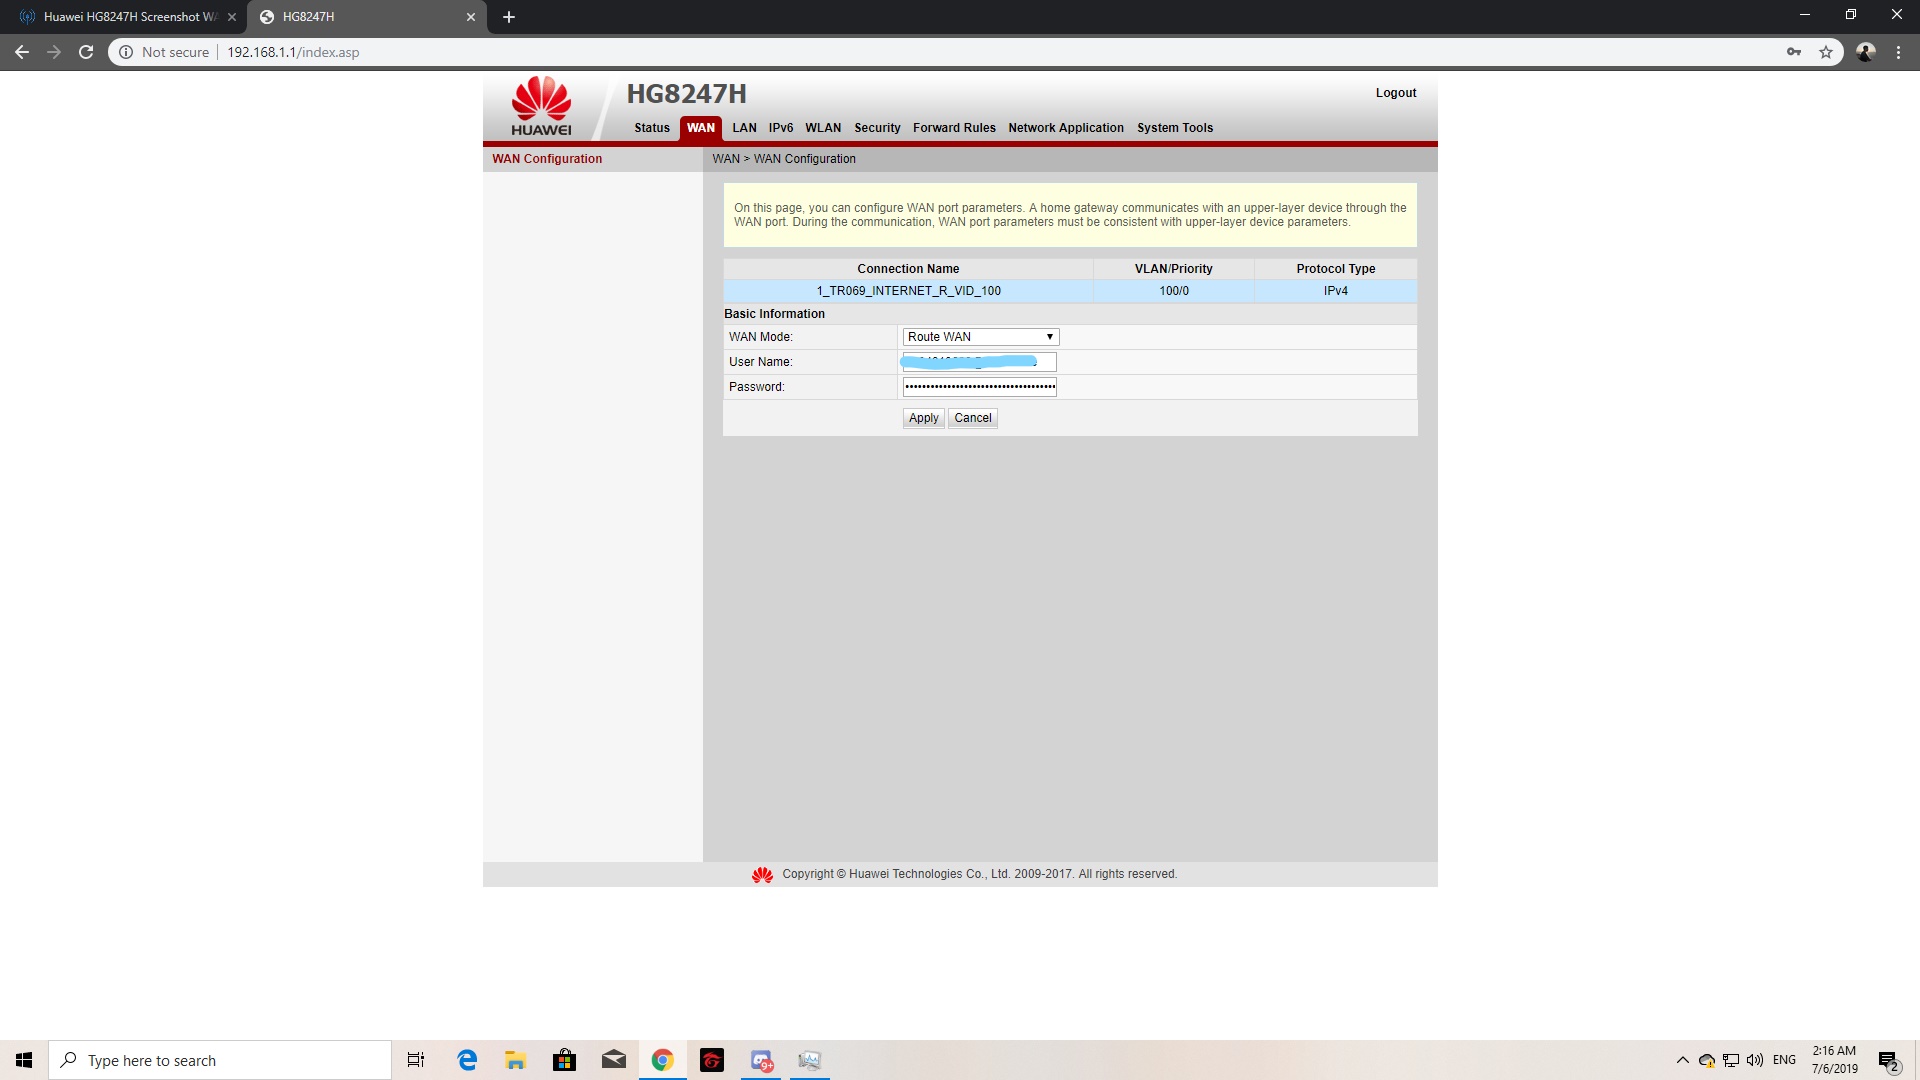Screen dimensions: 1920x1080
Task: Show hidden system tray icons
Action: coord(1682,1060)
